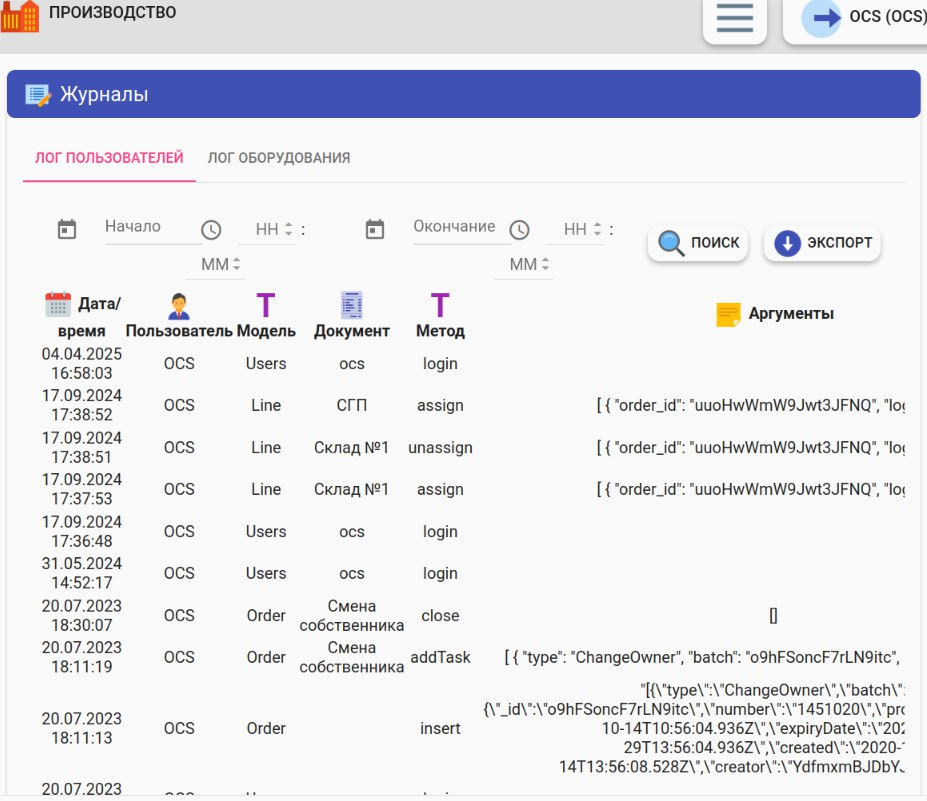
Task: Click the ЭКСПОРТ export button
Action: click(x=822, y=242)
